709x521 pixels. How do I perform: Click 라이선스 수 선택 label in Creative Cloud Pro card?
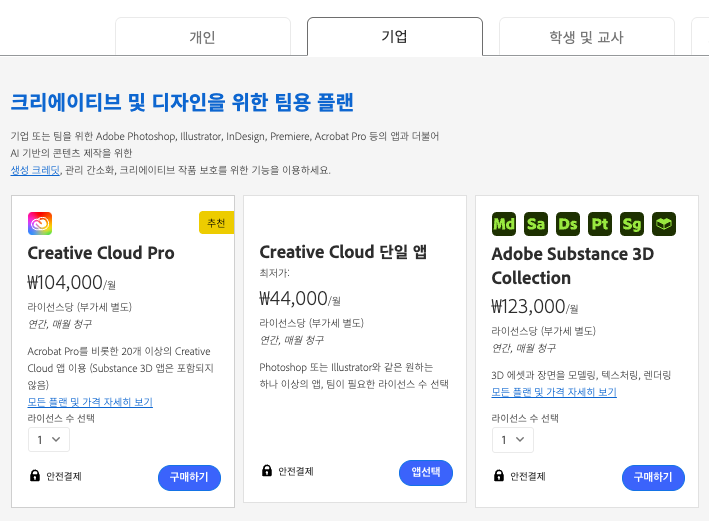[x=61, y=418]
